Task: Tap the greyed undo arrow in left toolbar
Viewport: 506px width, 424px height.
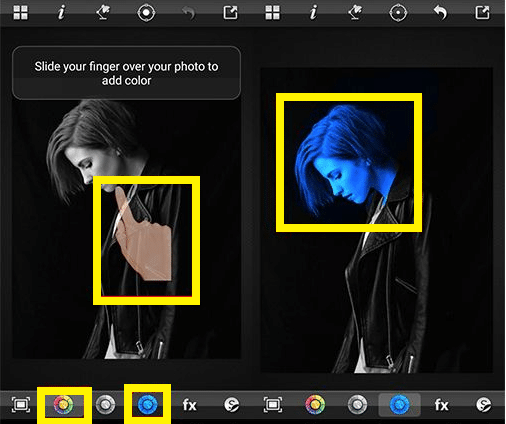Action: [x=189, y=13]
